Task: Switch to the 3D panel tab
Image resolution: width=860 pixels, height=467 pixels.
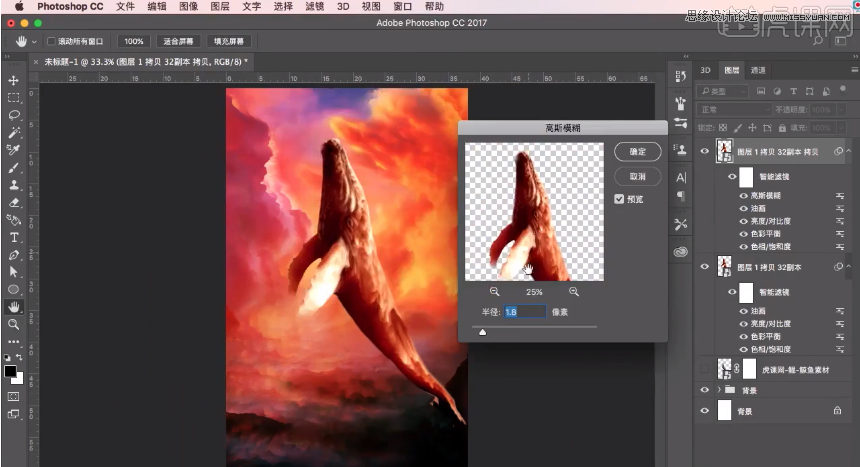Action: coord(705,70)
